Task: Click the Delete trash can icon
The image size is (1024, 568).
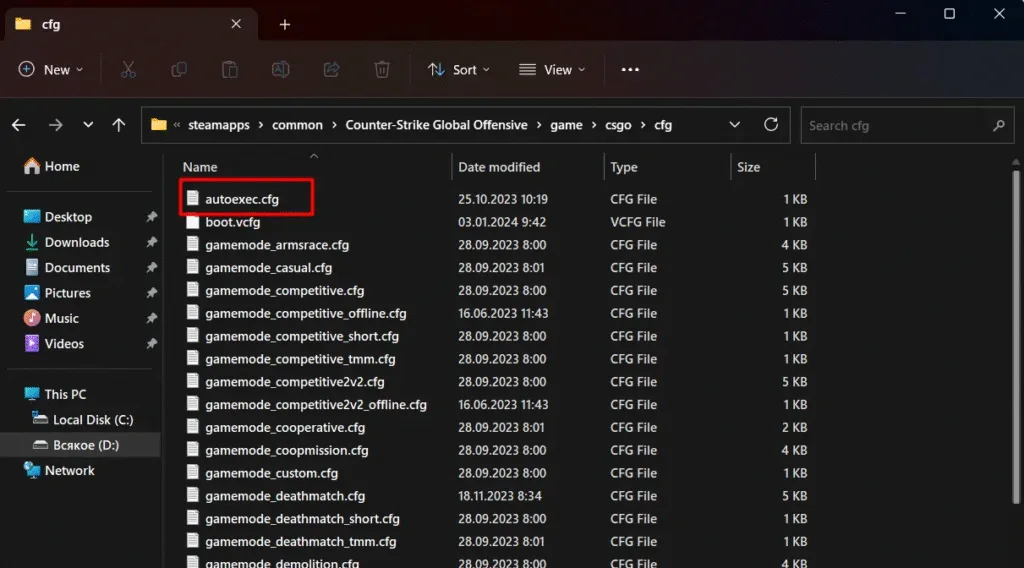Action: point(382,69)
